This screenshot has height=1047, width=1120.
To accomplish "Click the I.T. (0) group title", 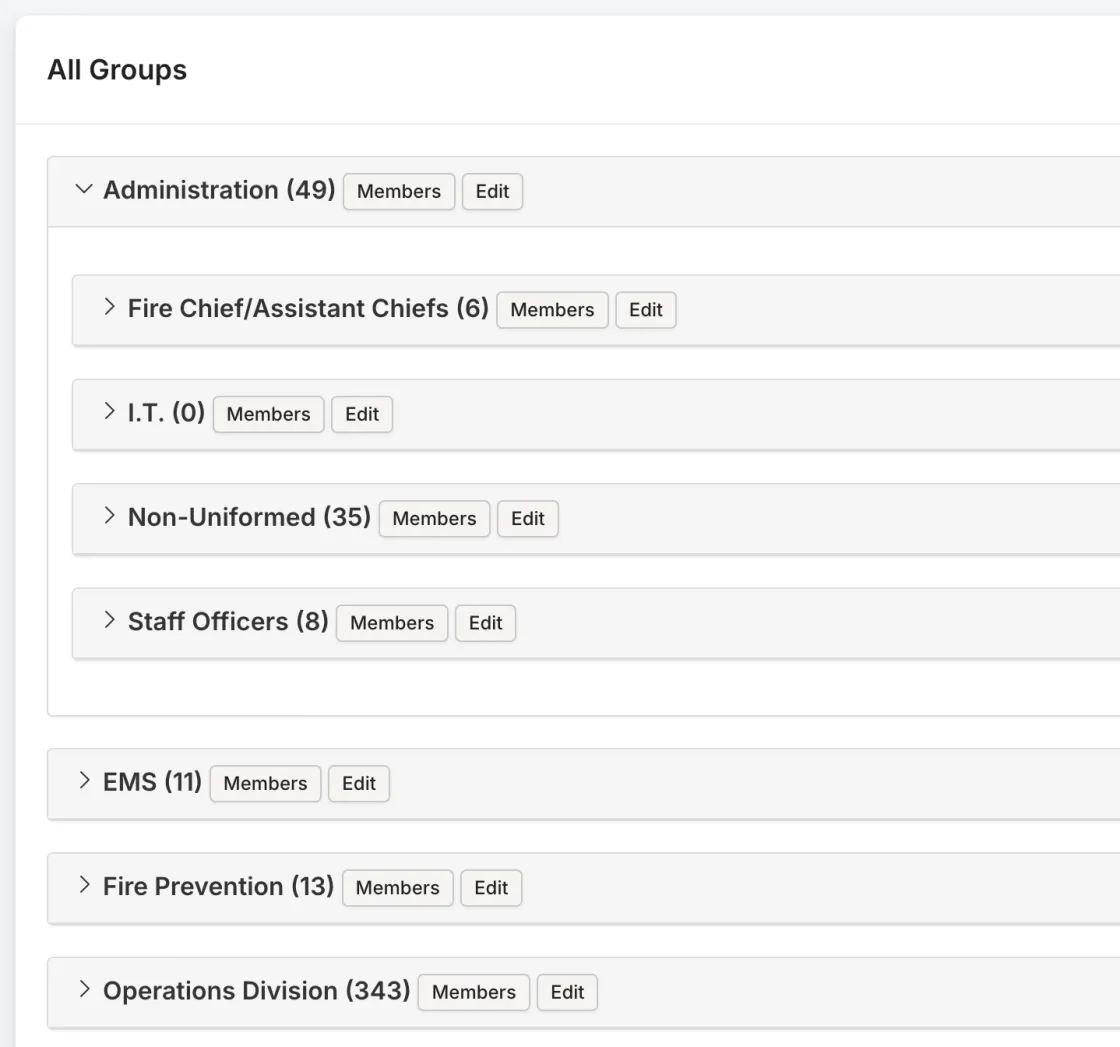I will (x=166, y=413).
